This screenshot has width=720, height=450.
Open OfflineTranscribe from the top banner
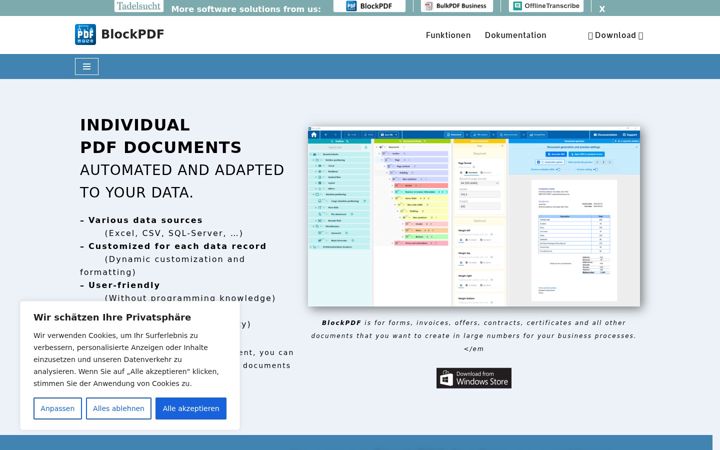click(x=546, y=6)
